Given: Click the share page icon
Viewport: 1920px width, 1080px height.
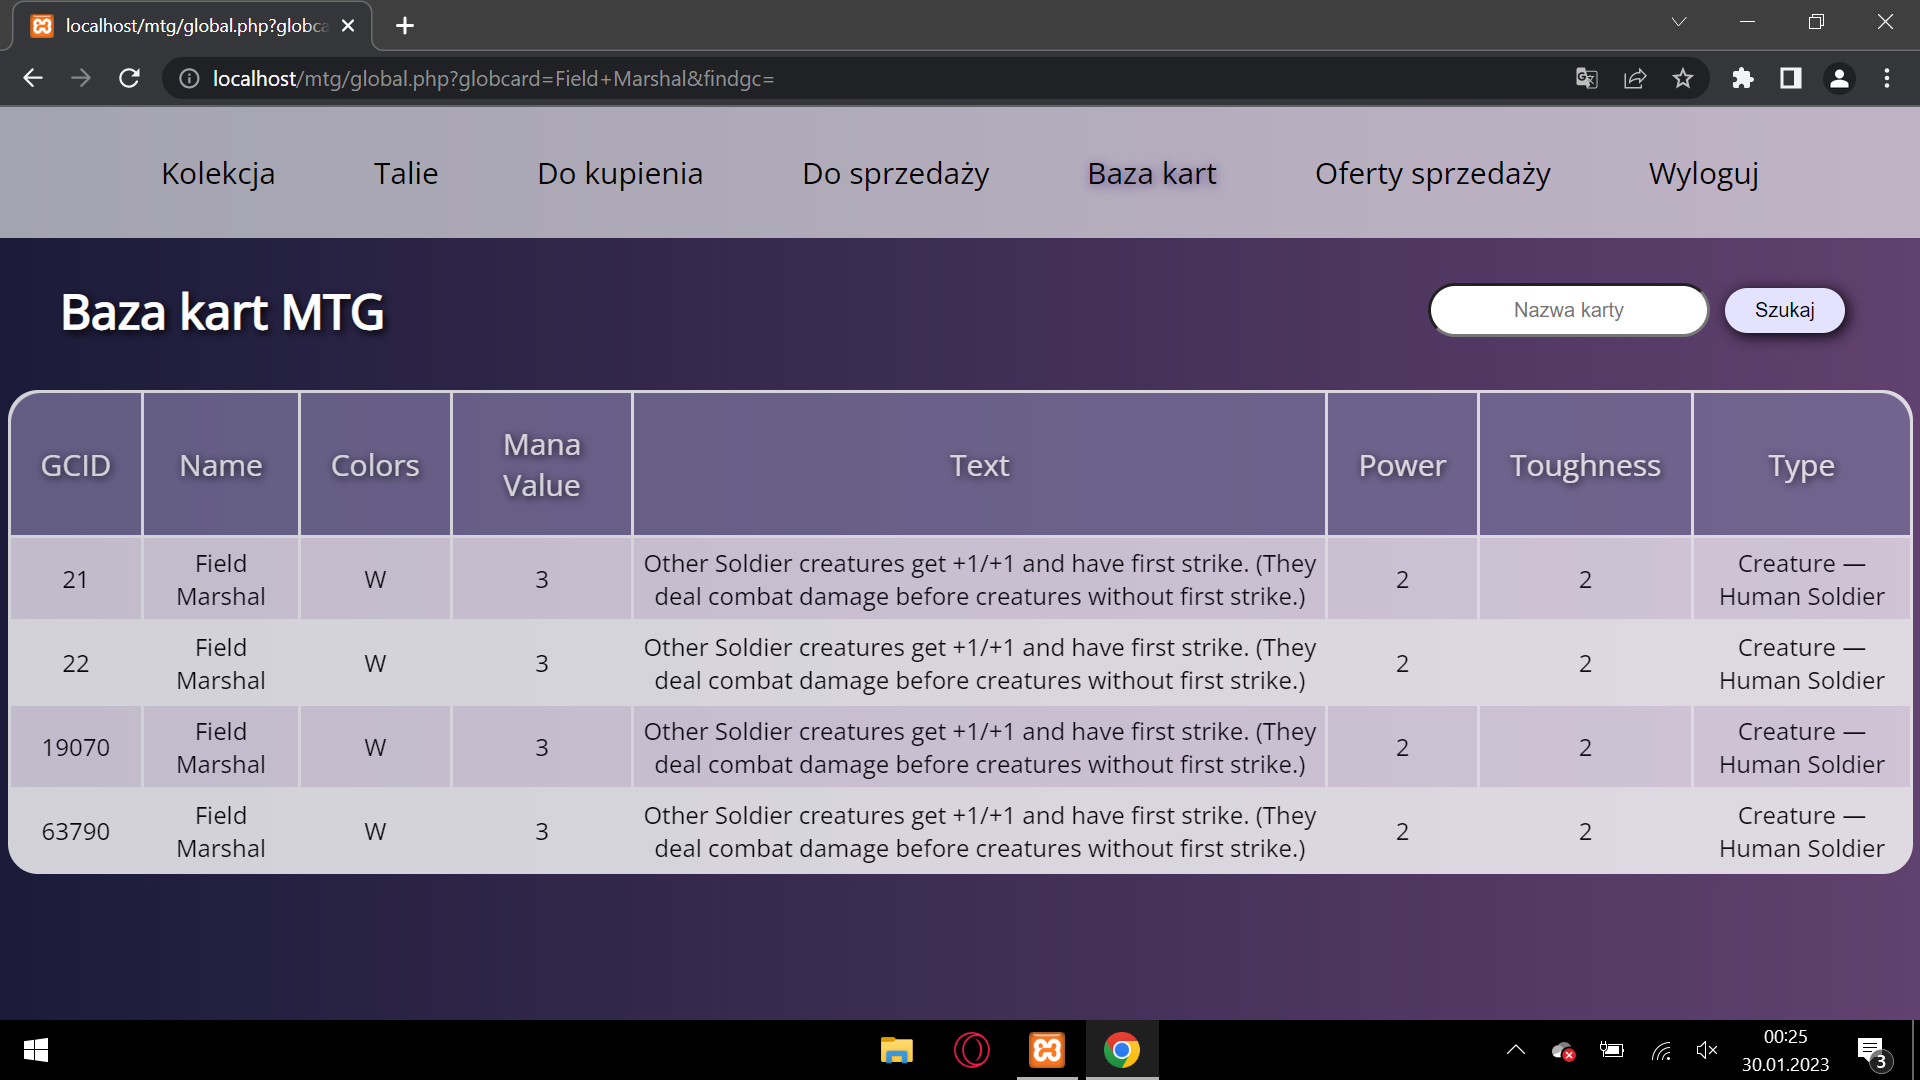Looking at the screenshot, I should tap(1635, 78).
